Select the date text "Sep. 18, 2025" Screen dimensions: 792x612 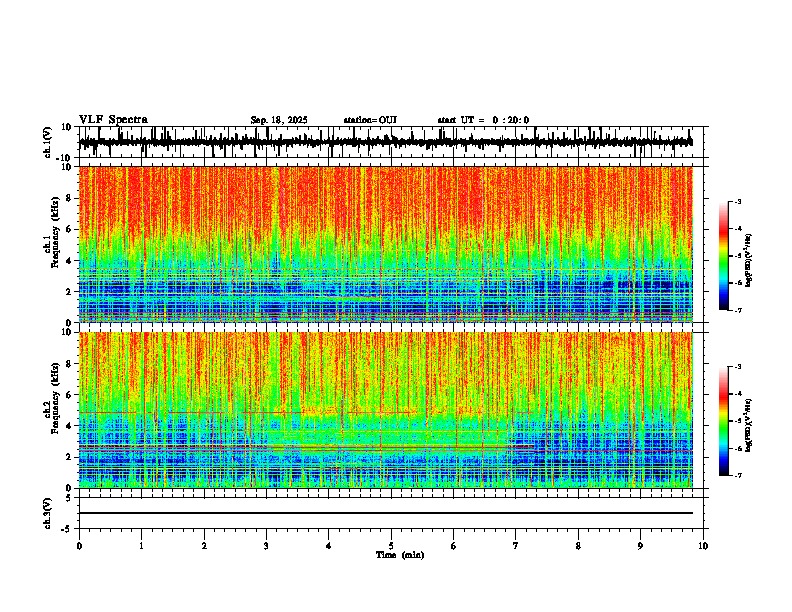point(279,120)
